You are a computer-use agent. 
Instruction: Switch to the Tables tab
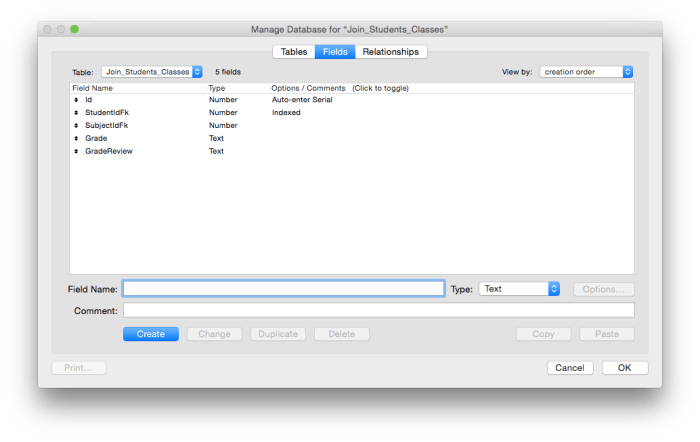pos(293,52)
